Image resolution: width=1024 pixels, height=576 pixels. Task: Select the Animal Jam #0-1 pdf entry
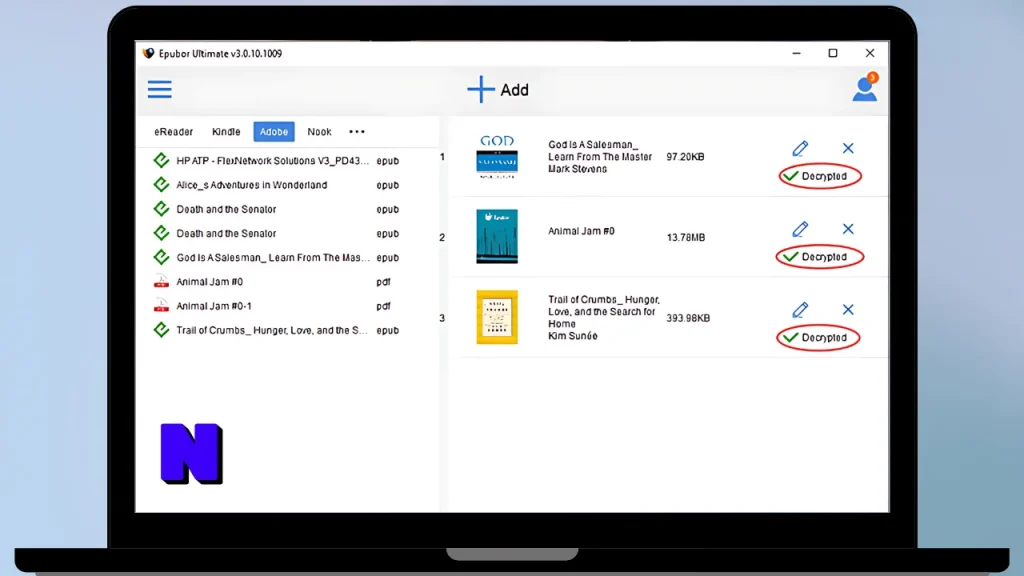click(276, 306)
